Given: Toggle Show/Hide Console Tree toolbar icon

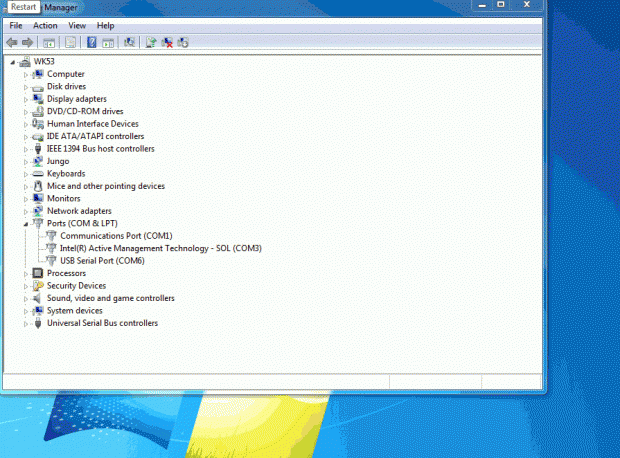Looking at the screenshot, I should 49,42.
